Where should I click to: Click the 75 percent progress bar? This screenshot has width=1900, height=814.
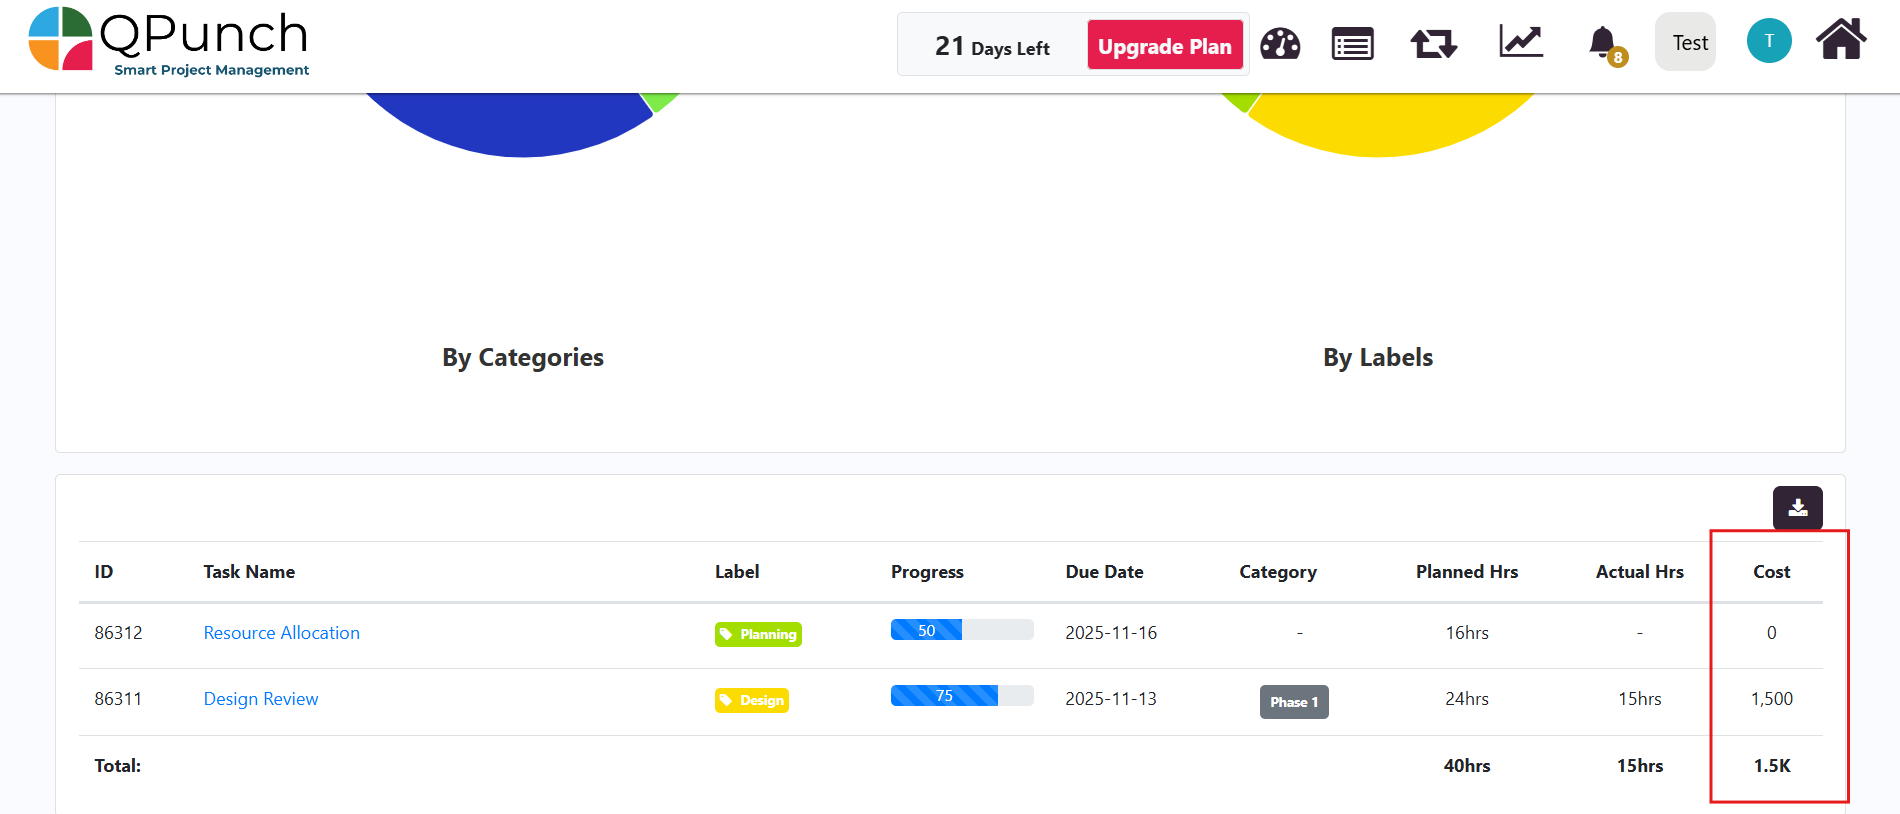point(961,696)
